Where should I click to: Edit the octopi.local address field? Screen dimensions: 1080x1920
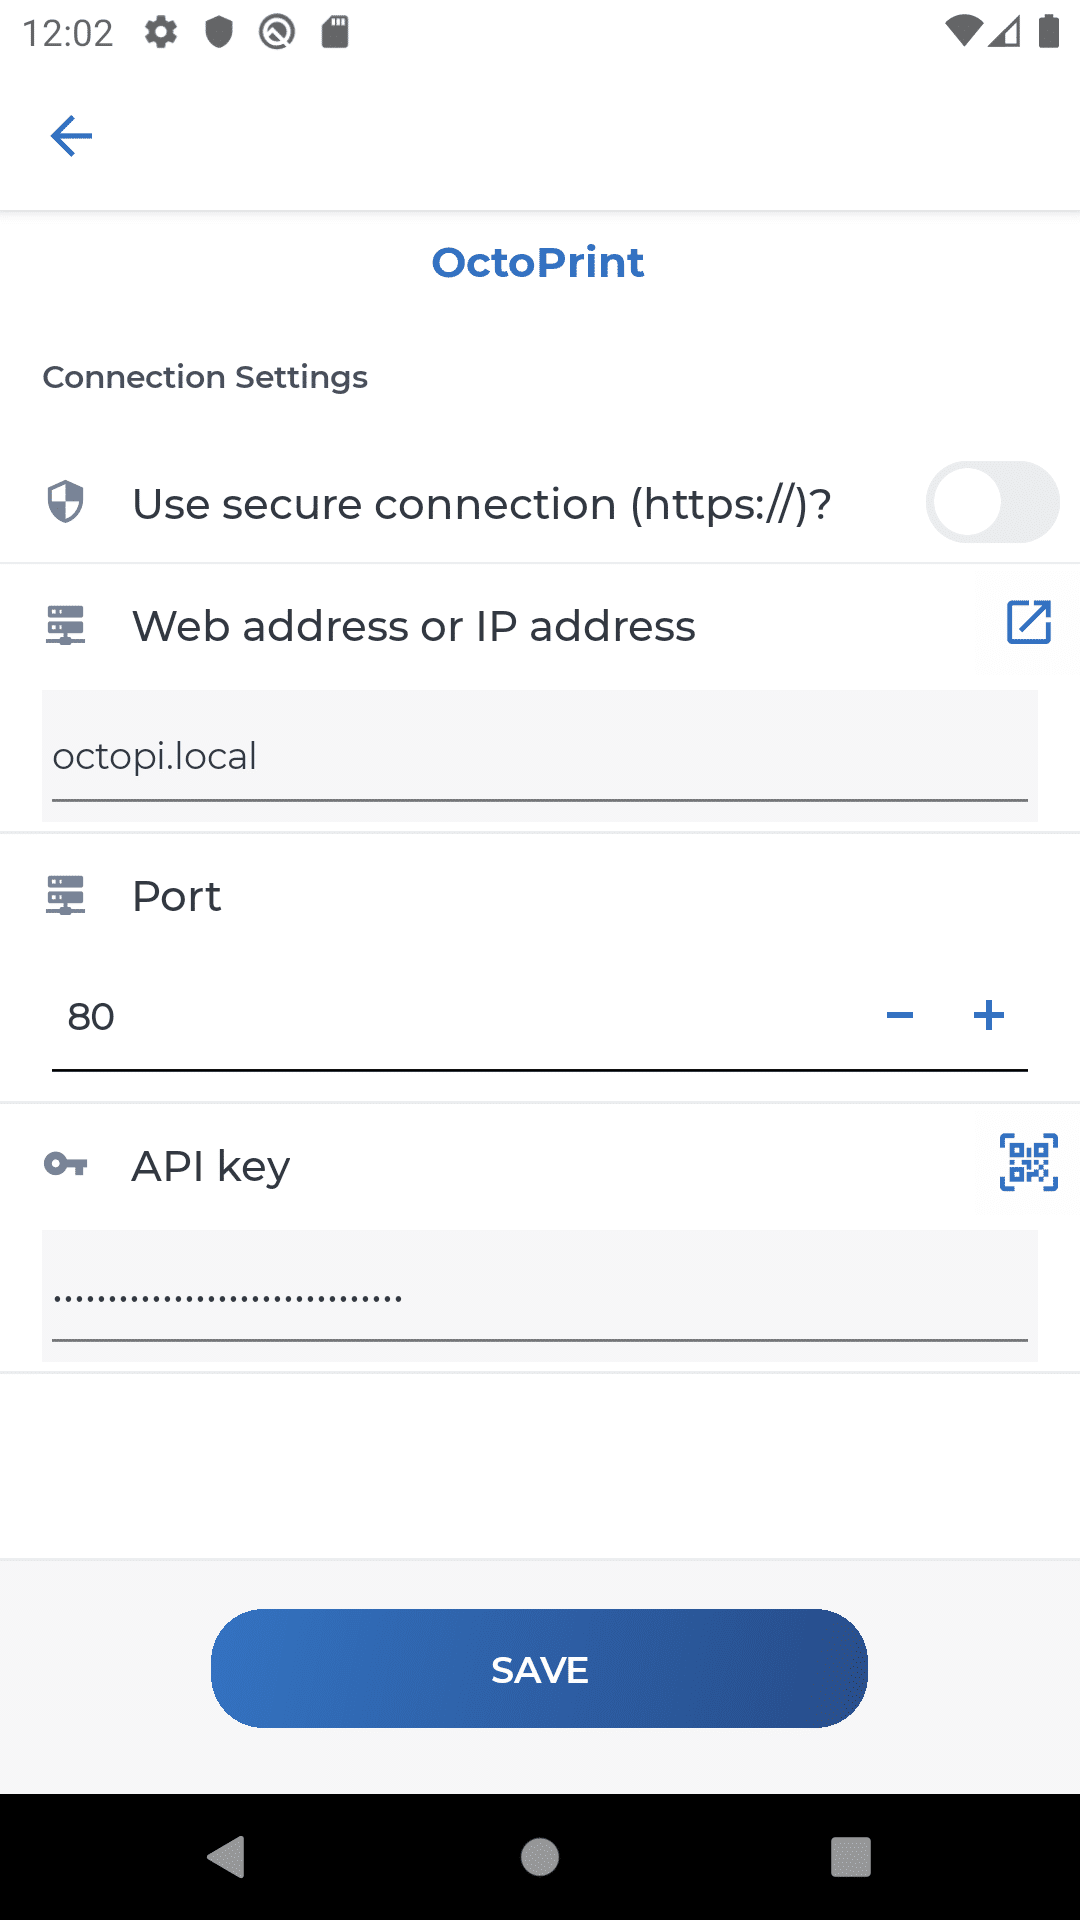click(x=540, y=756)
